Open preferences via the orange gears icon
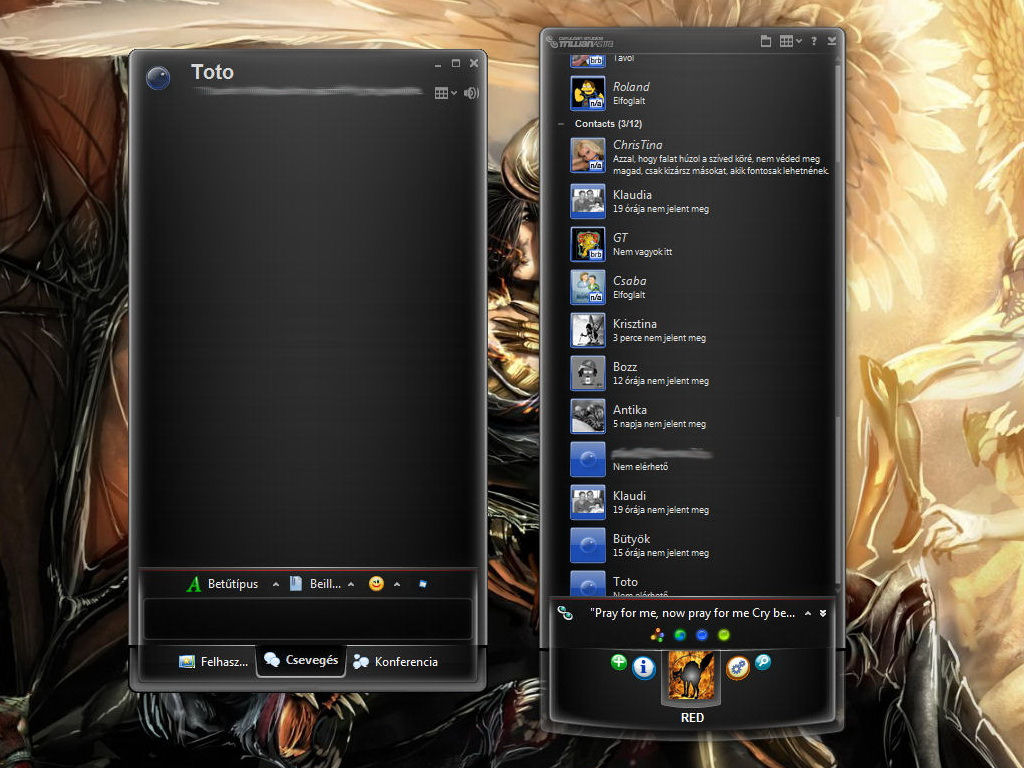The height and width of the screenshot is (768, 1024). point(738,667)
